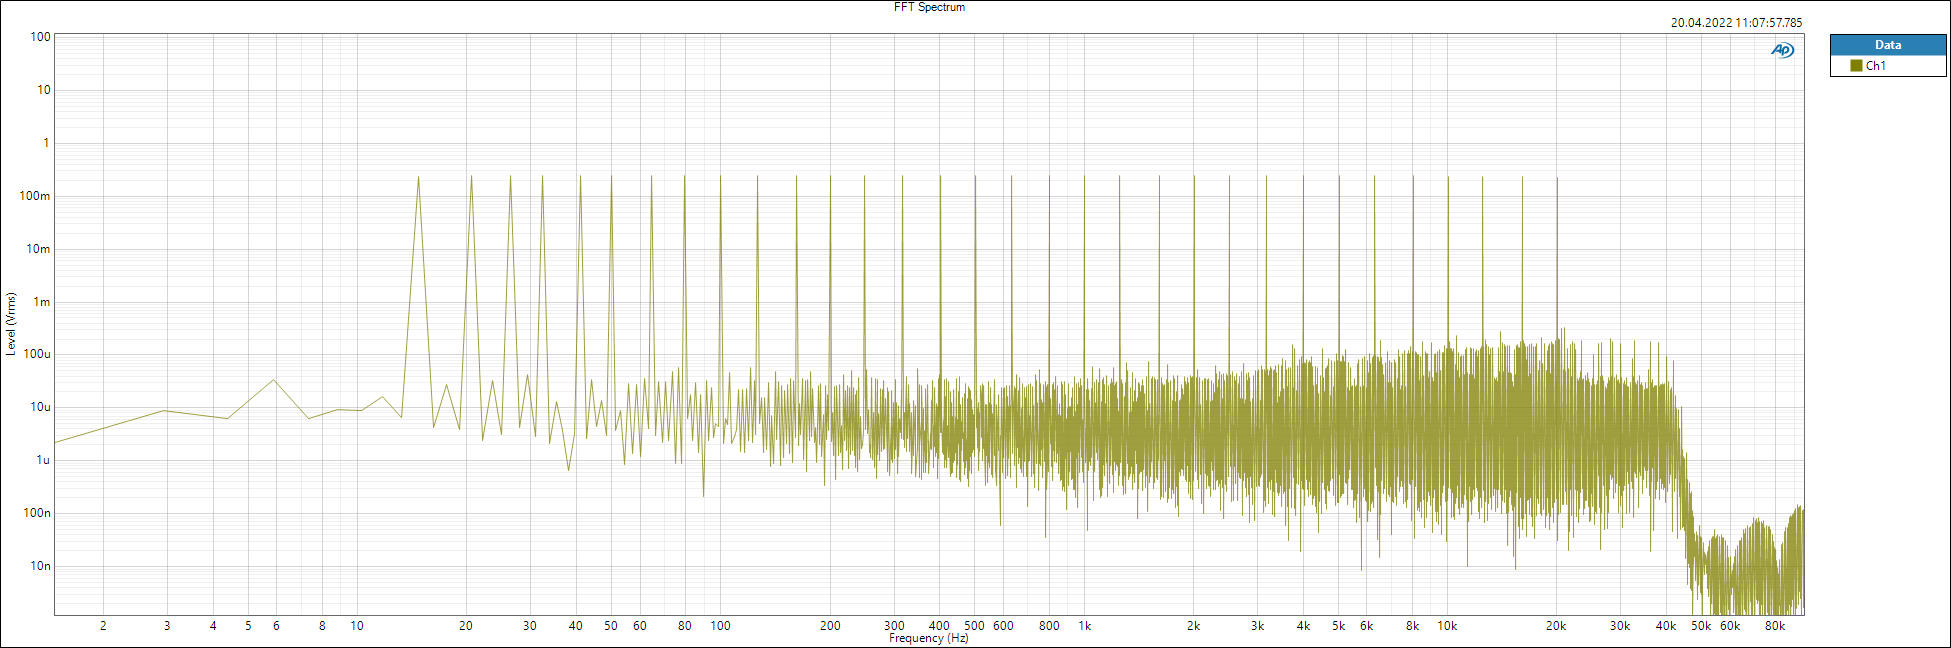Click the 5 tick on Frequency axis
The image size is (1951, 648).
pos(248,626)
